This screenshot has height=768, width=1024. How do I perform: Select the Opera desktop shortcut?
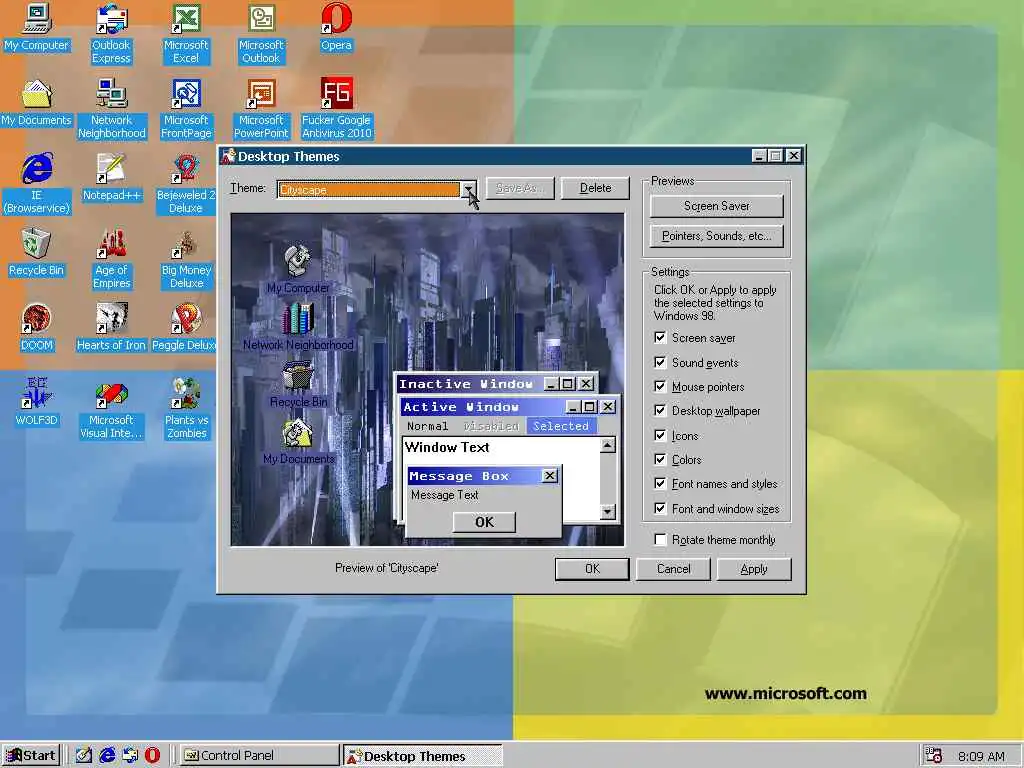click(x=336, y=27)
